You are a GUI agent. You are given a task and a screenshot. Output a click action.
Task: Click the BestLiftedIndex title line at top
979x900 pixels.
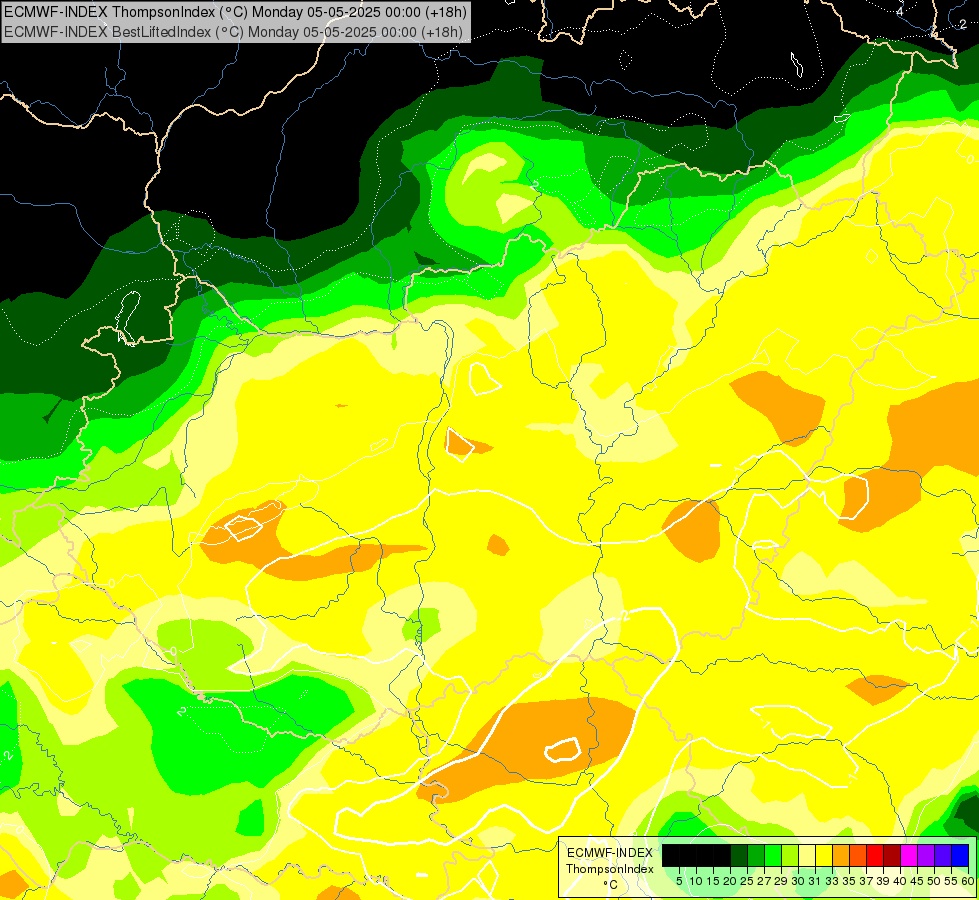234,31
